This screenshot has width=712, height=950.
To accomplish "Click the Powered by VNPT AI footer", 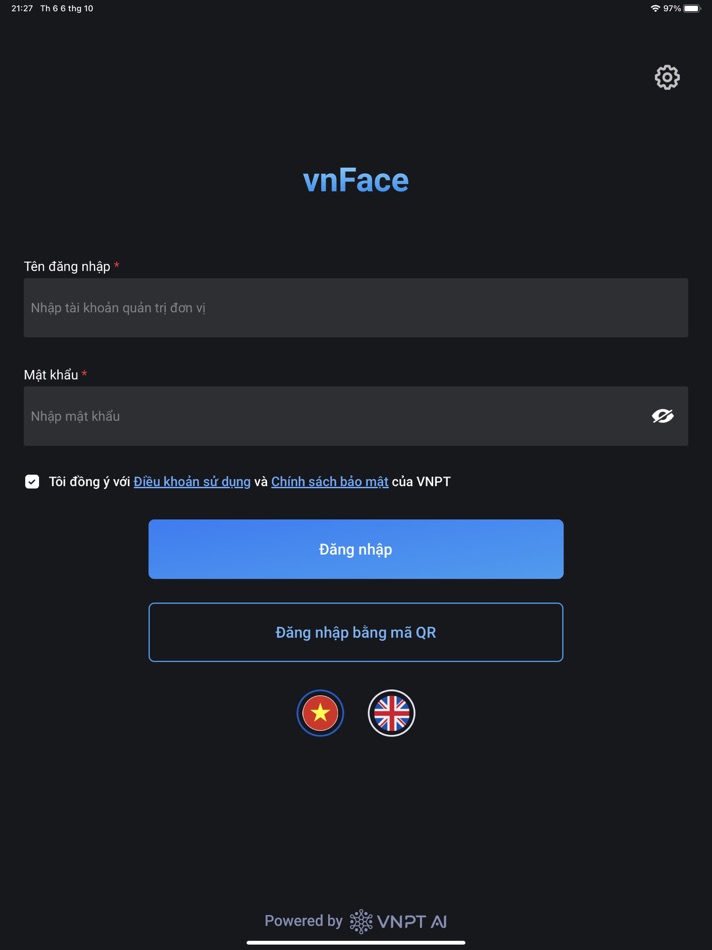I will pos(355,922).
